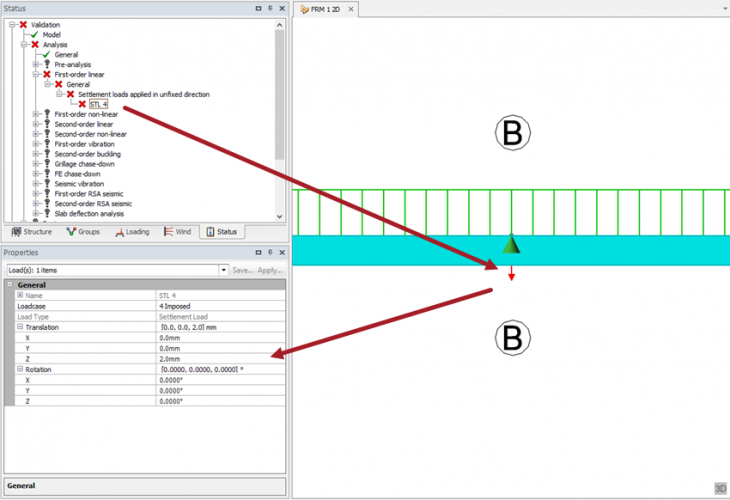
Task: Click the question icon beside Seismic vibration
Action: [47, 183]
